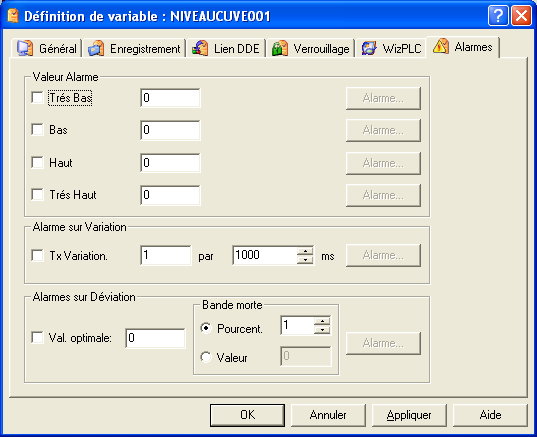Click the Val. optimale input field
The height and width of the screenshot is (437, 537).
point(155,338)
